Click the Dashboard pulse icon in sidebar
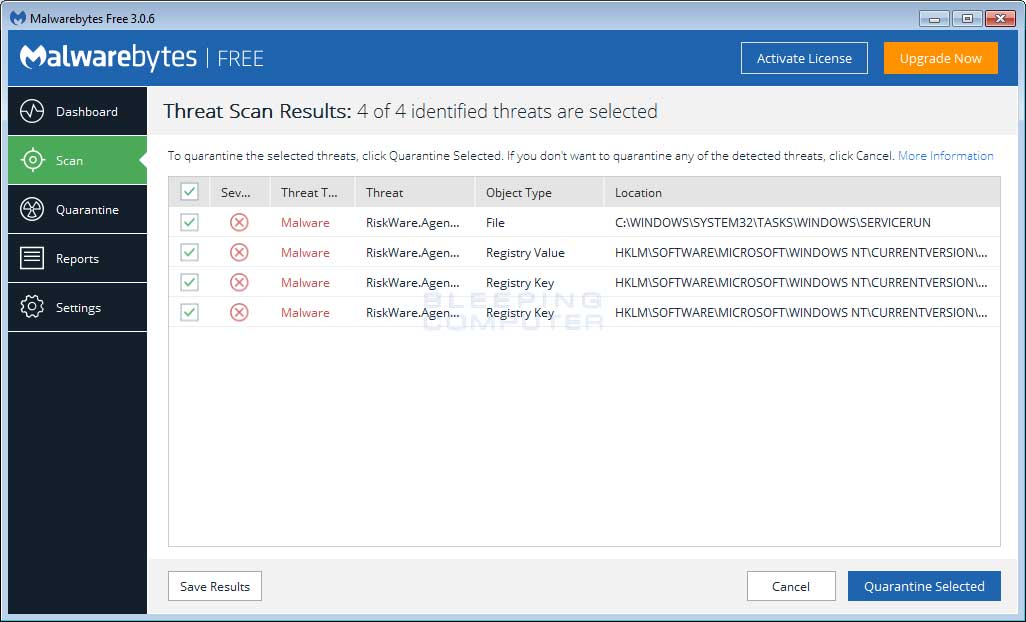 pos(32,111)
